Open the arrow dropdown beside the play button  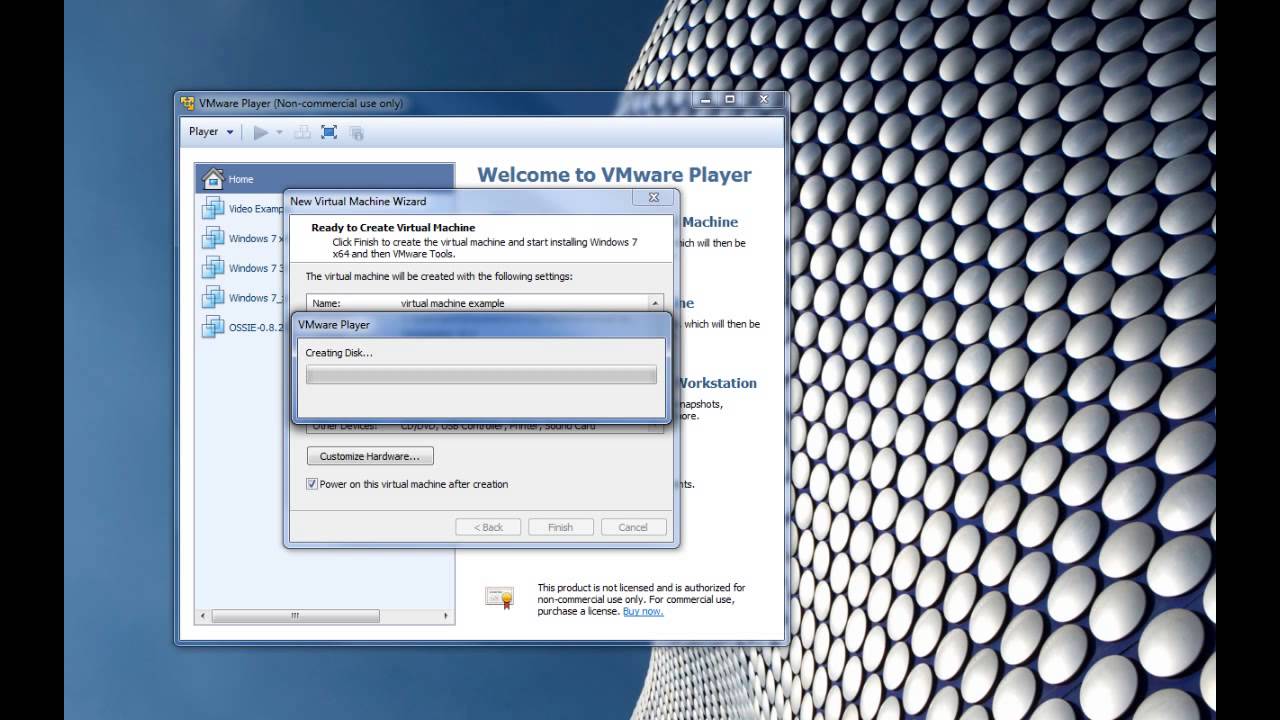click(x=279, y=132)
